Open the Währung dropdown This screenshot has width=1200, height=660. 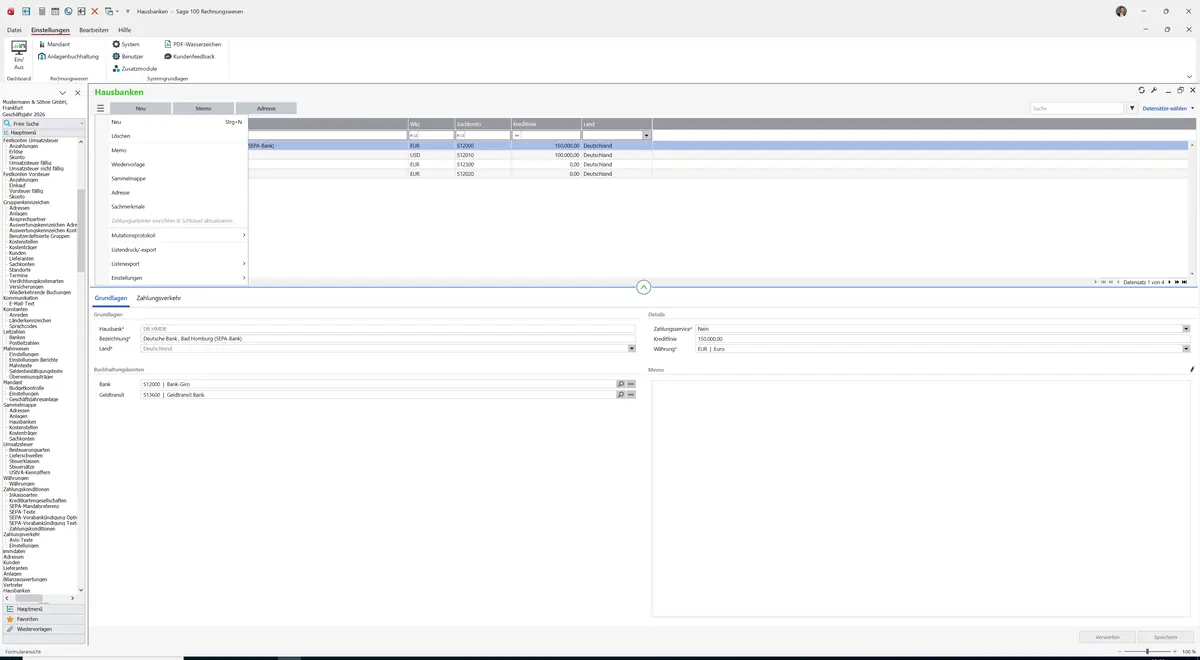(x=1186, y=349)
